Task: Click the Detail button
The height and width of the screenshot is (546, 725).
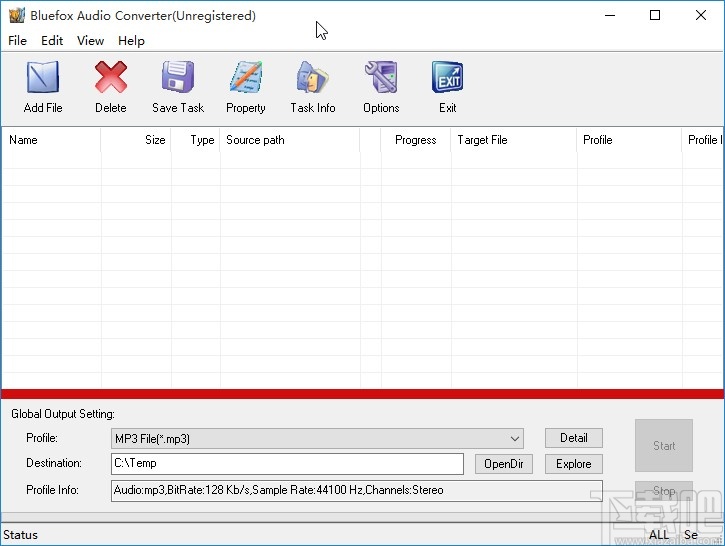Action: tap(574, 438)
